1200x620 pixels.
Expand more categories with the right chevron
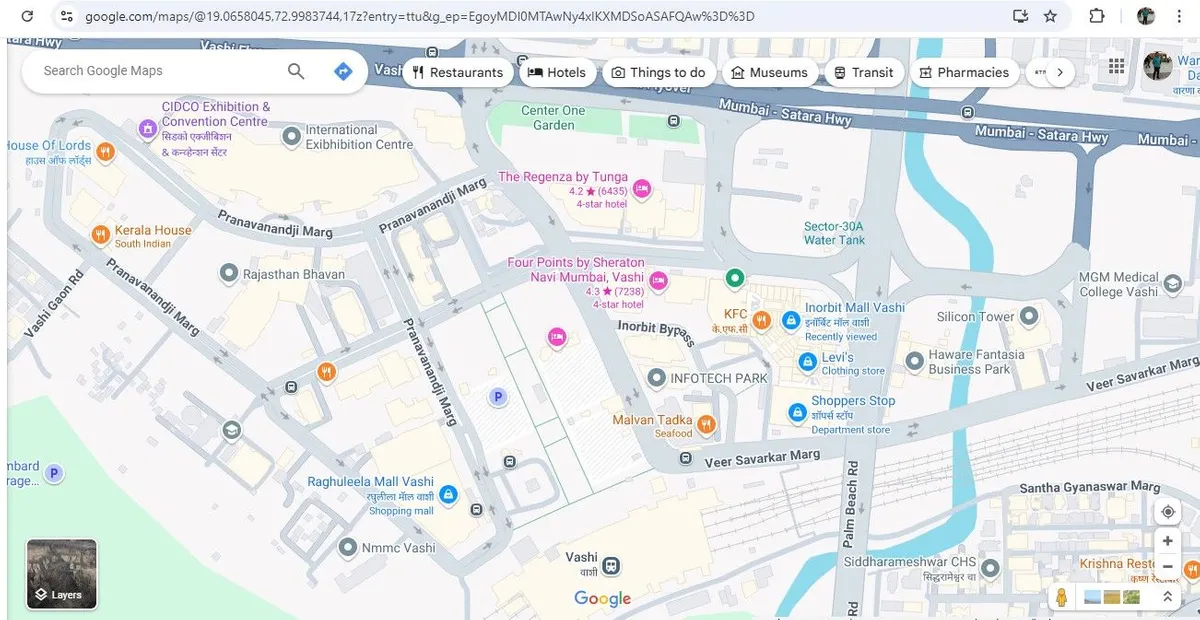[1059, 72]
